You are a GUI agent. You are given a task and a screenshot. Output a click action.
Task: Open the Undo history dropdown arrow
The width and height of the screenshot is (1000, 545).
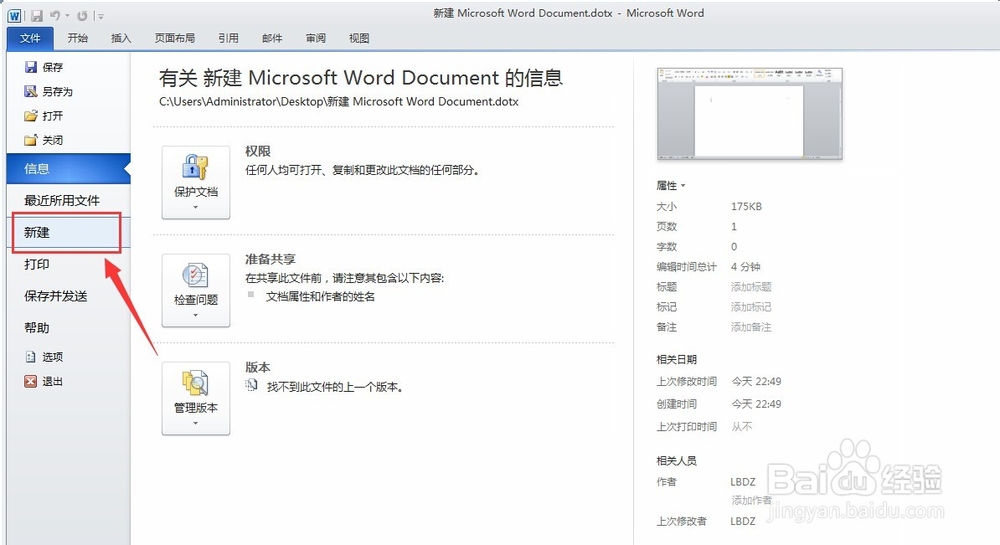coord(68,16)
